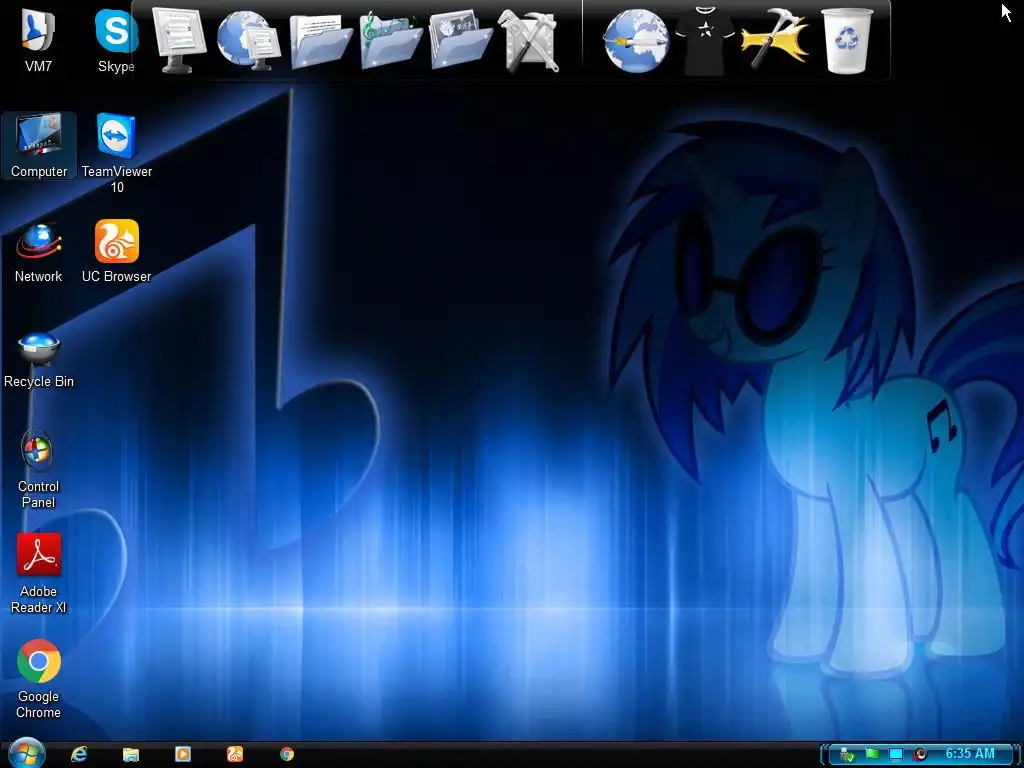Open TeamViewer 10 shortcut
The width and height of the screenshot is (1024, 768).
pyautogui.click(x=117, y=153)
